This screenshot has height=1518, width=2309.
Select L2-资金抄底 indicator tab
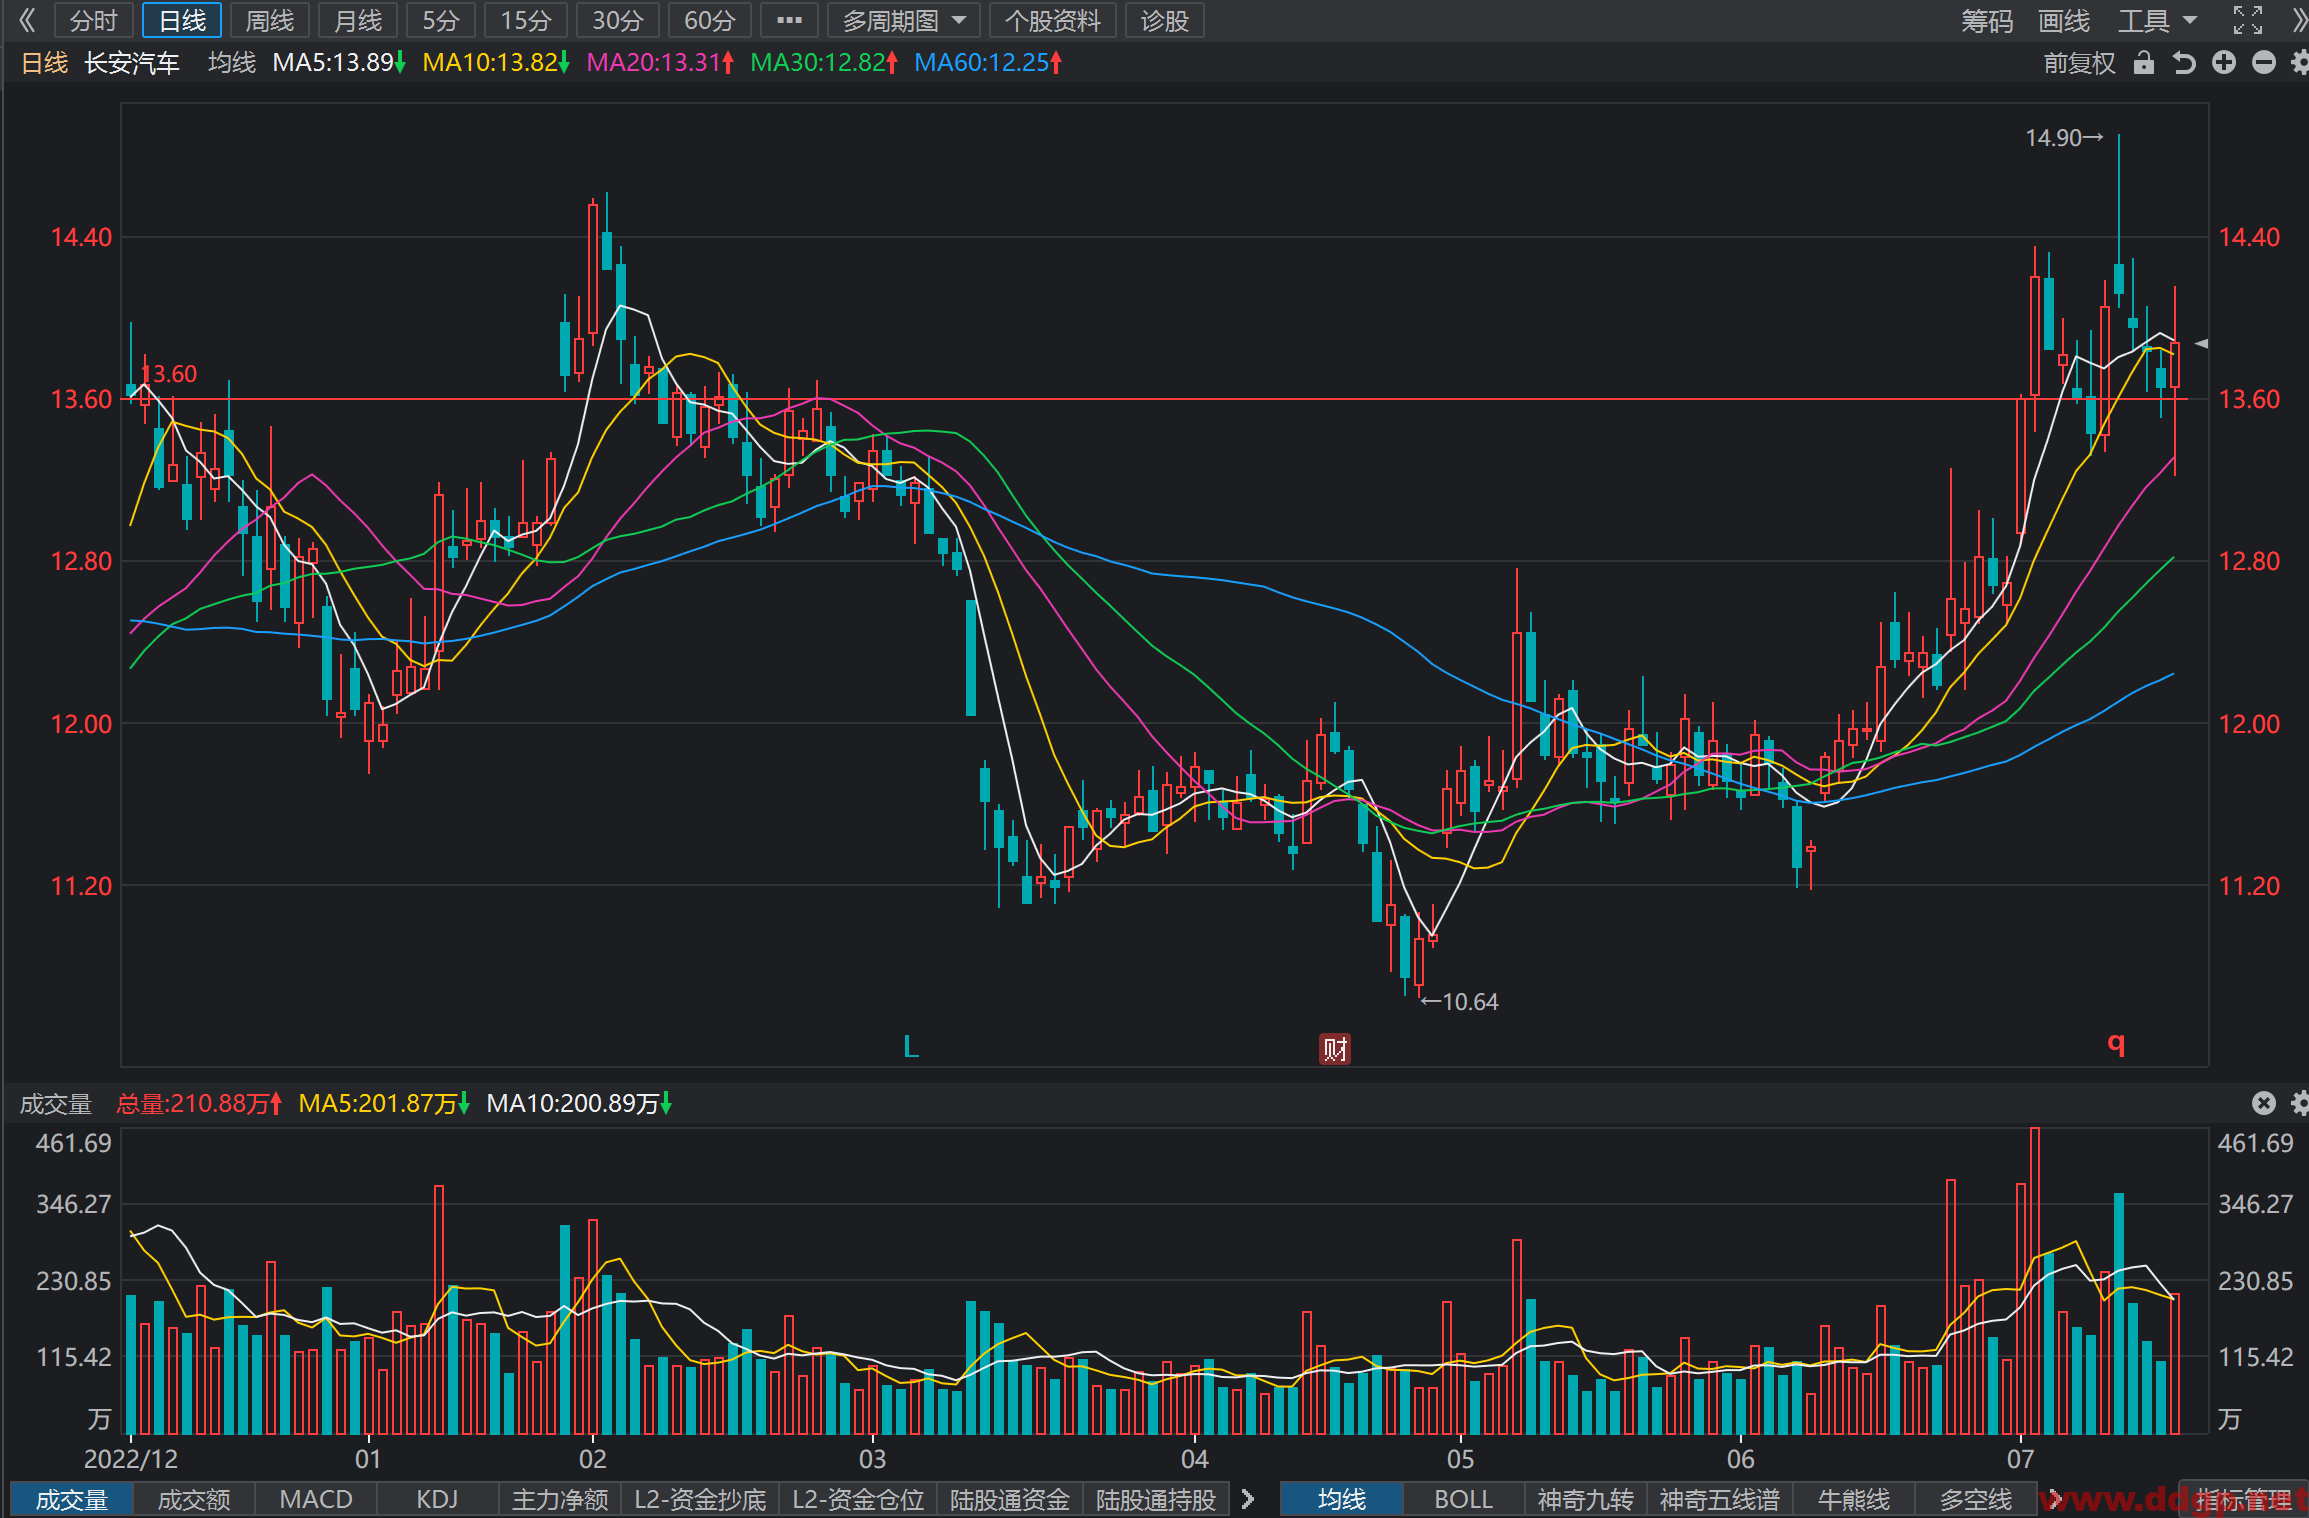coord(700,1499)
